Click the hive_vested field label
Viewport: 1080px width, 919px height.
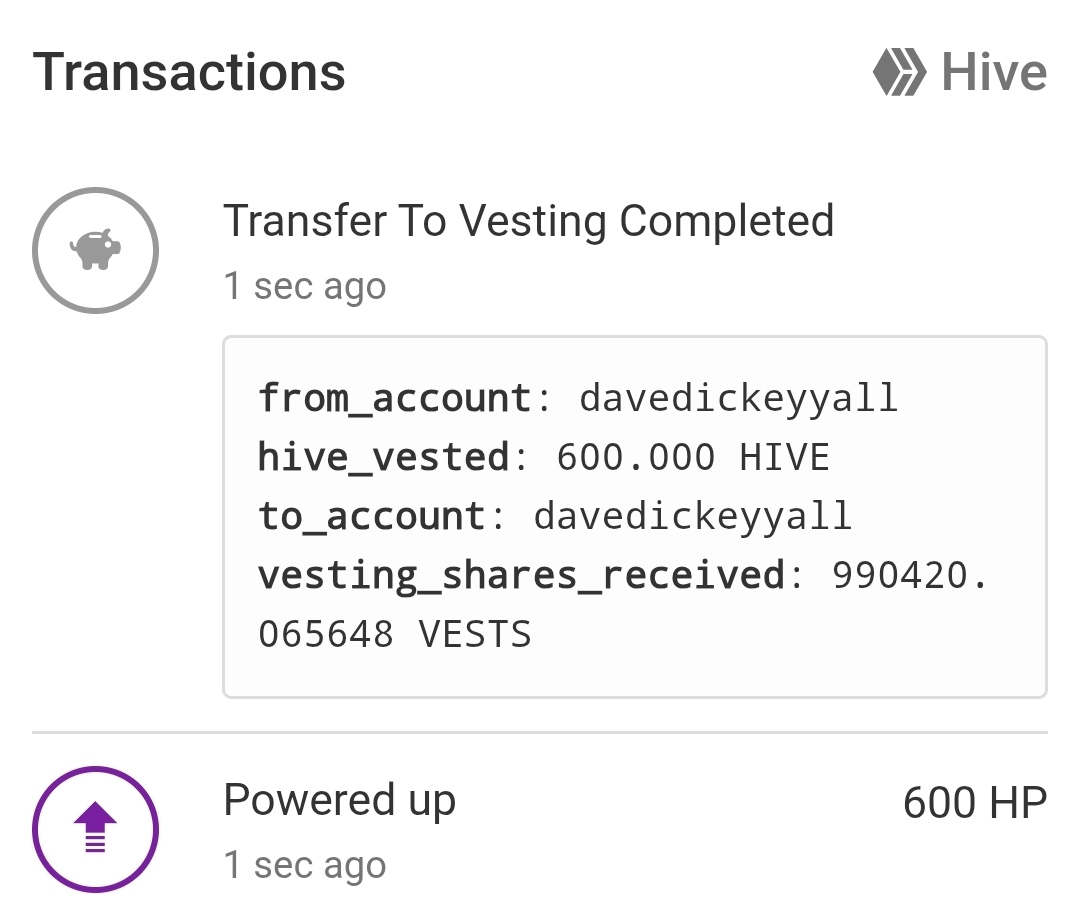point(384,457)
